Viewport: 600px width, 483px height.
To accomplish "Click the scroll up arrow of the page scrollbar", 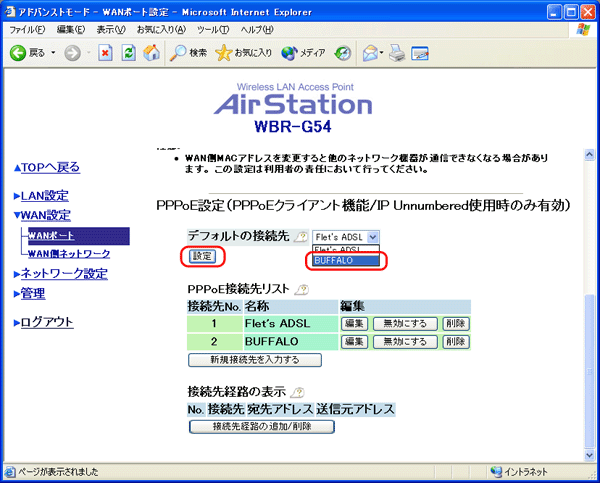I will tap(590, 154).
